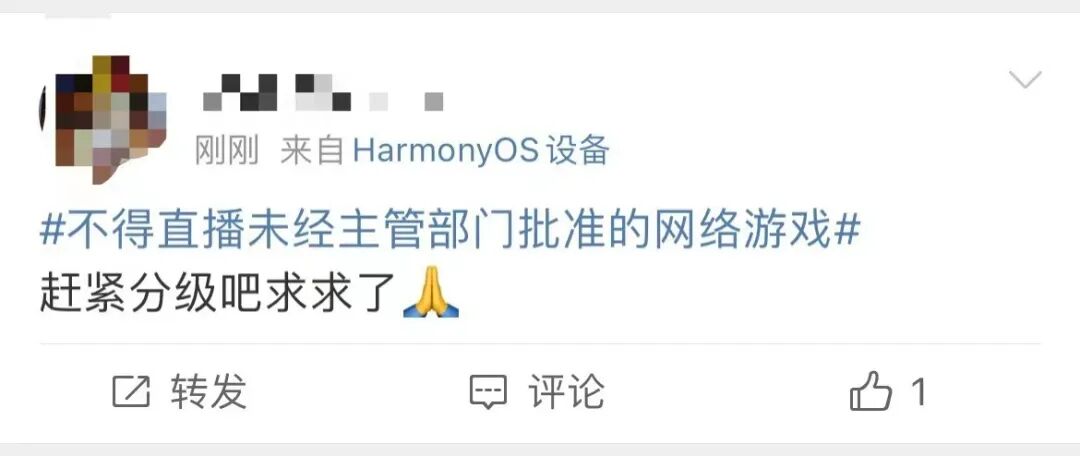The image size is (1080, 456).
Task: Select the 转发 label
Action: [x=209, y=391]
